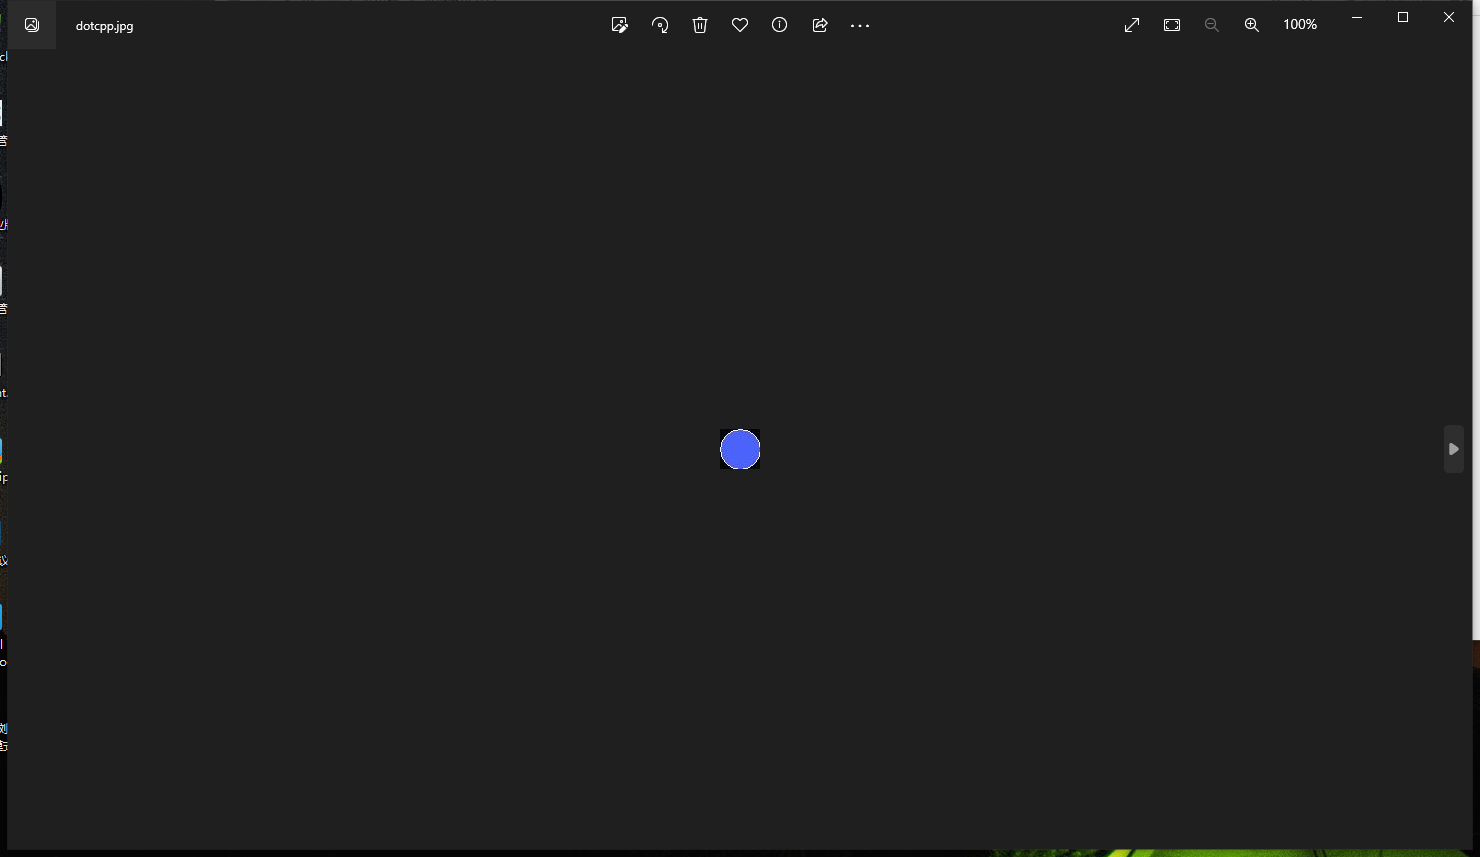The width and height of the screenshot is (1480, 857).
Task: Toggle favorite with the heart icon
Action: pyautogui.click(x=740, y=25)
